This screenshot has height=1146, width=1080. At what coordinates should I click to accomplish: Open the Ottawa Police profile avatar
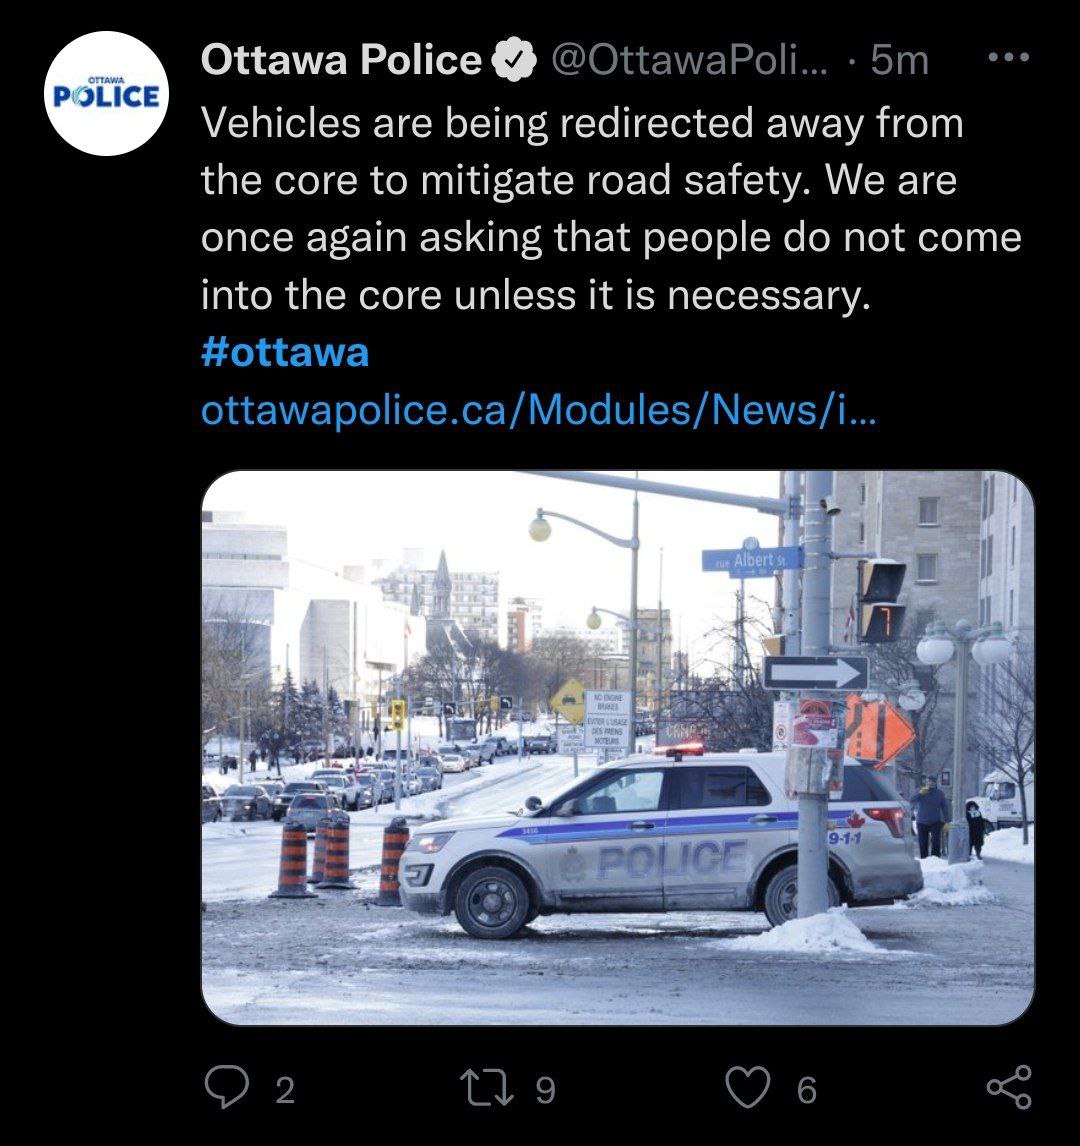point(107,94)
